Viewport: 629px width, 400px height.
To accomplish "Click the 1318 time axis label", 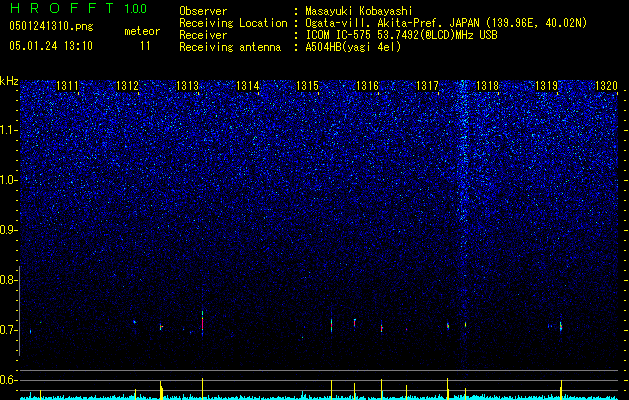I will (487, 86).
